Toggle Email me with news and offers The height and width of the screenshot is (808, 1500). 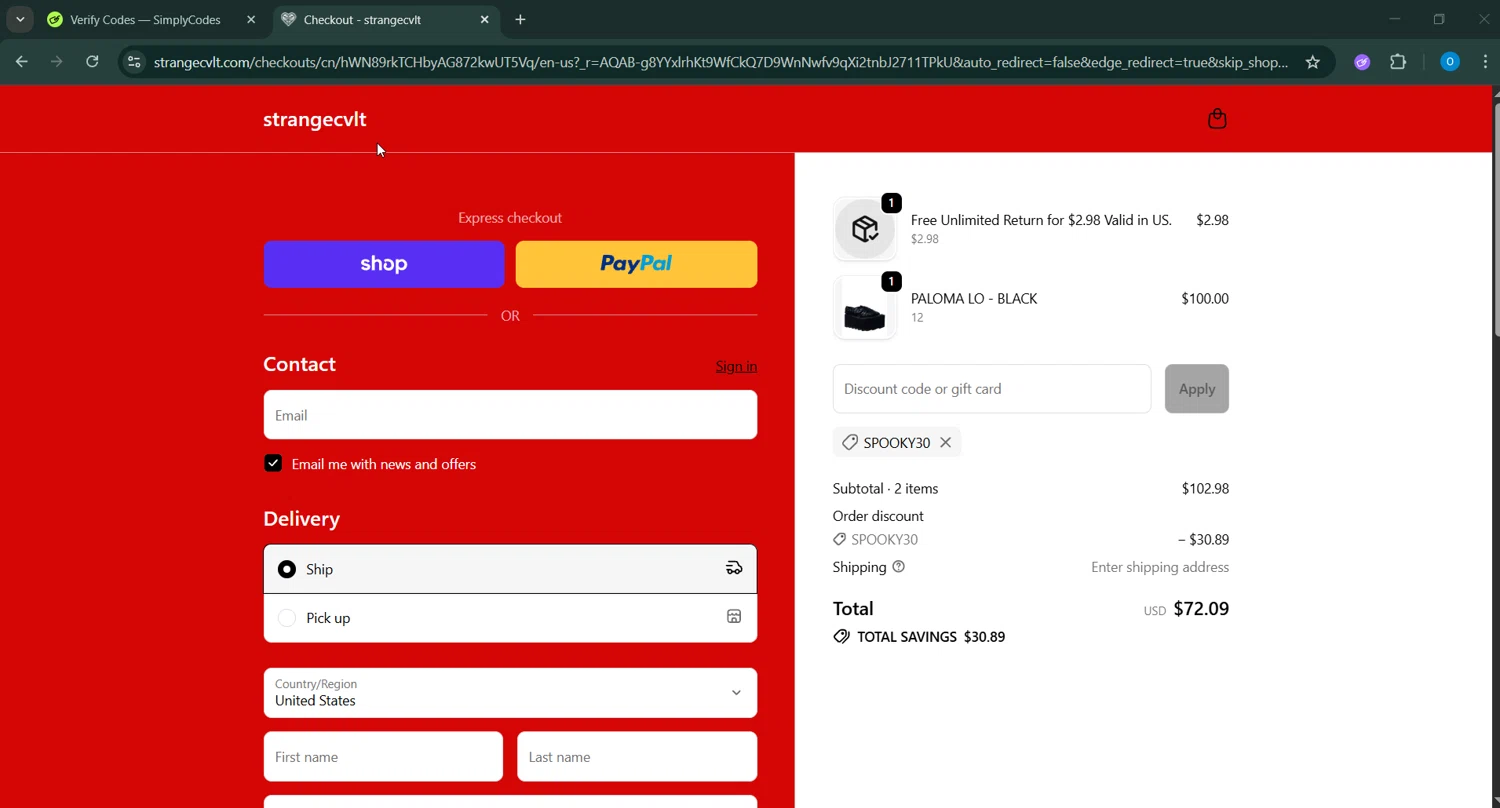point(273,463)
